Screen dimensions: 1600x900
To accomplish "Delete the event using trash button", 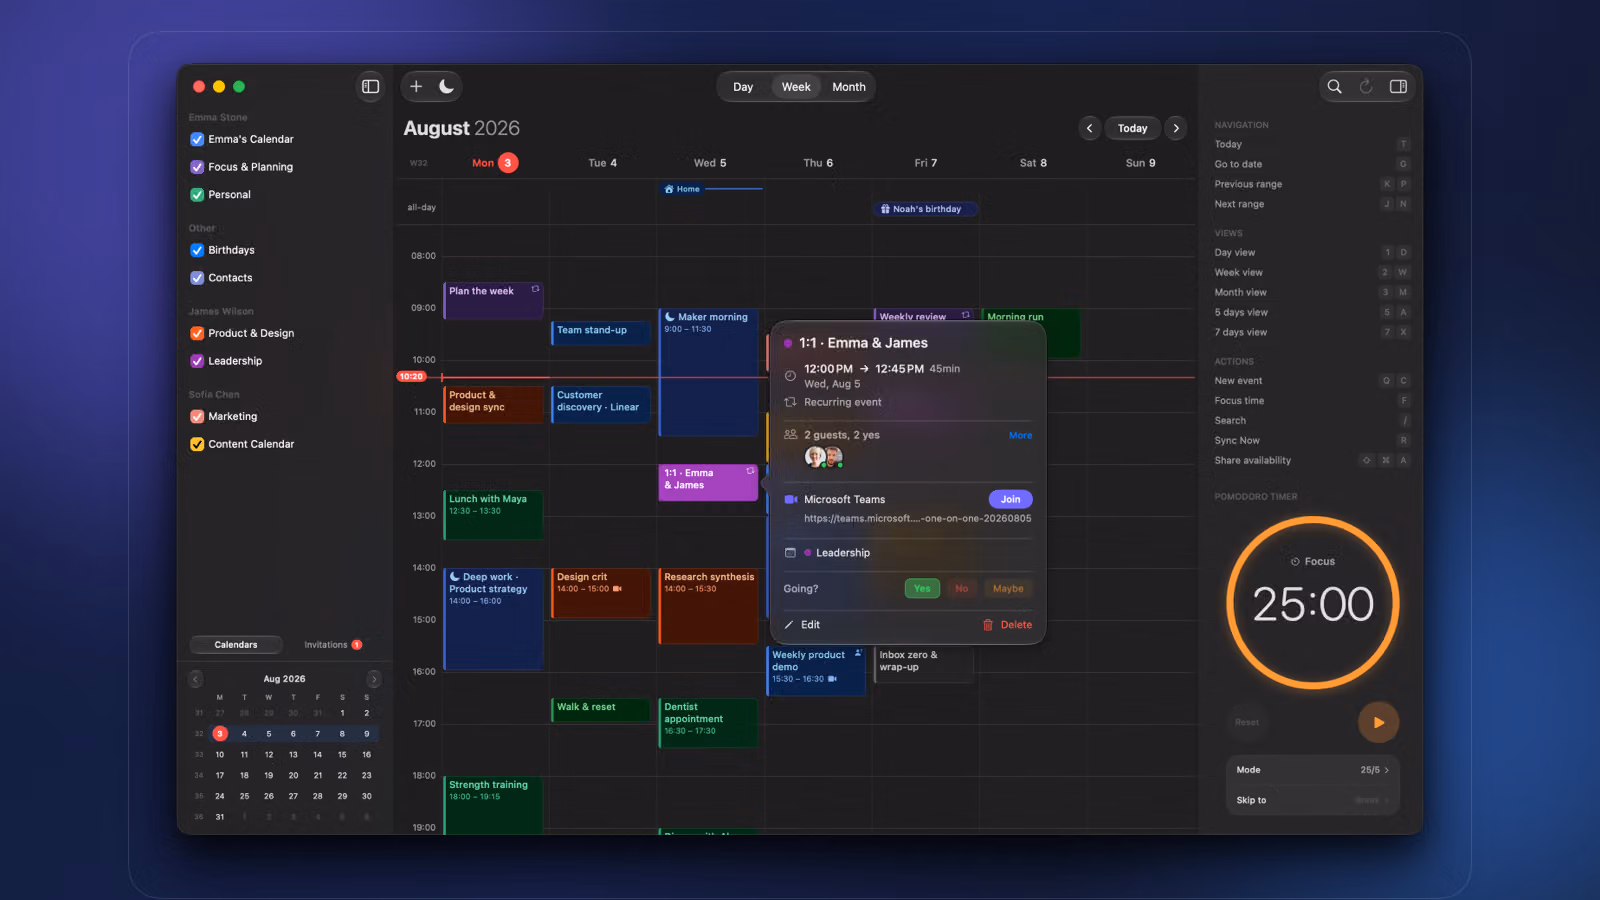I will [x=1007, y=624].
